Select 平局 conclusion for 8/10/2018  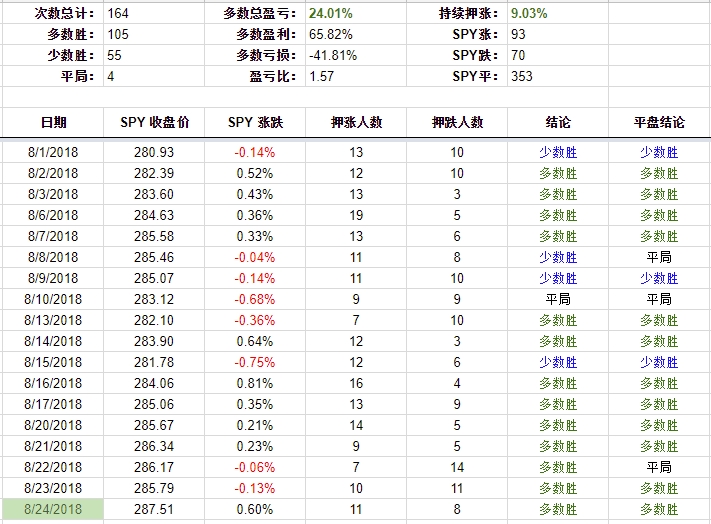(x=558, y=299)
